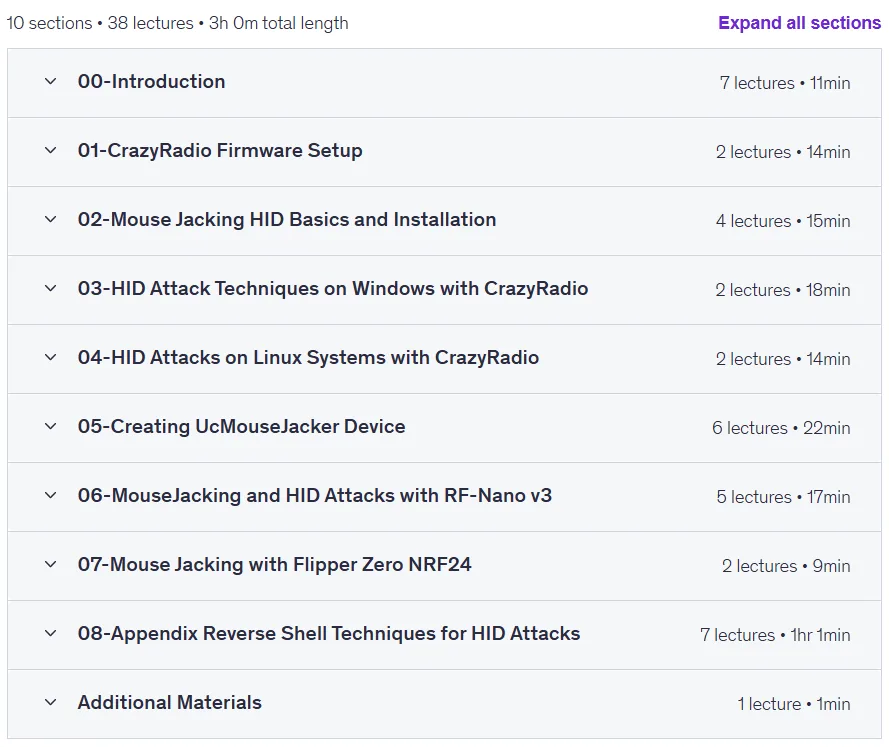Screen dimensions: 889x747
Task: Click the '6 lectures • 22min' label
Action: tap(781, 428)
